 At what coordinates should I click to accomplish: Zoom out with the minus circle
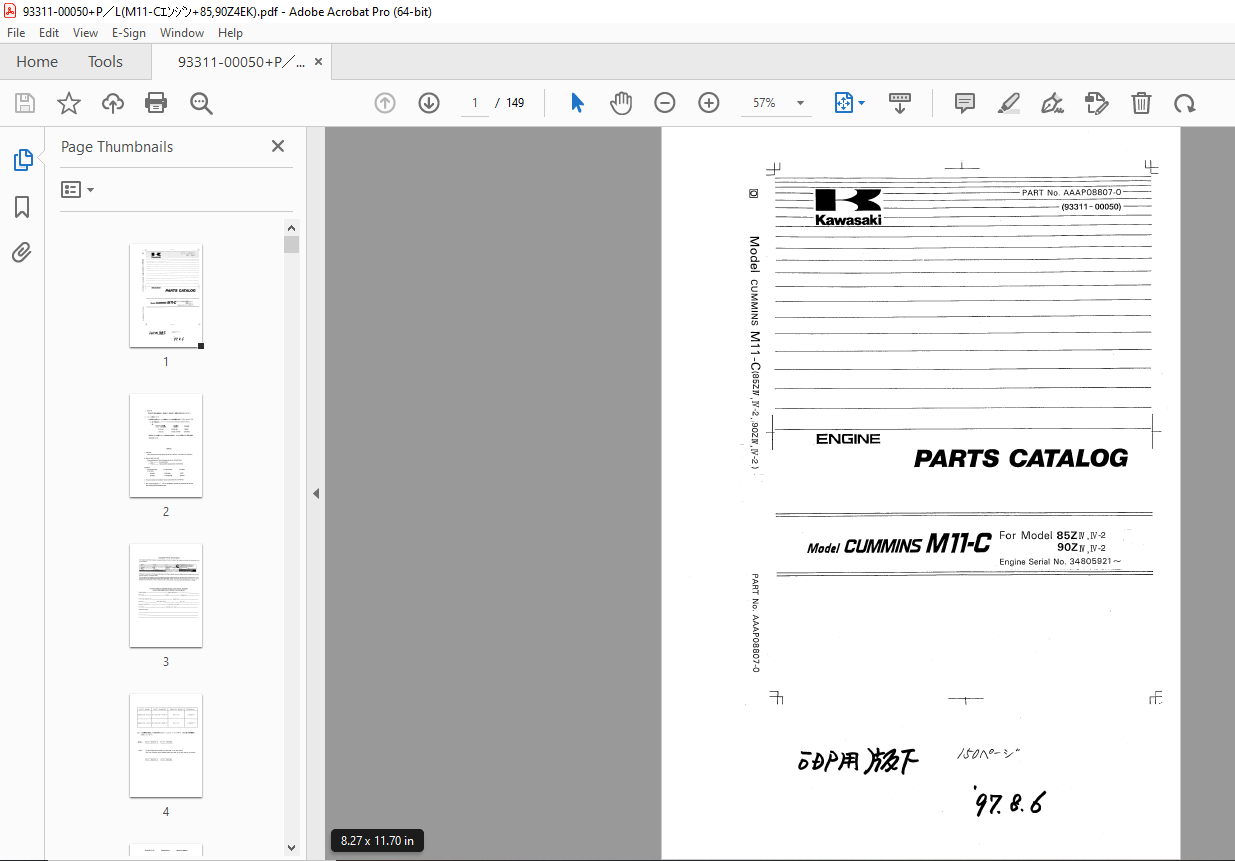[x=665, y=103]
